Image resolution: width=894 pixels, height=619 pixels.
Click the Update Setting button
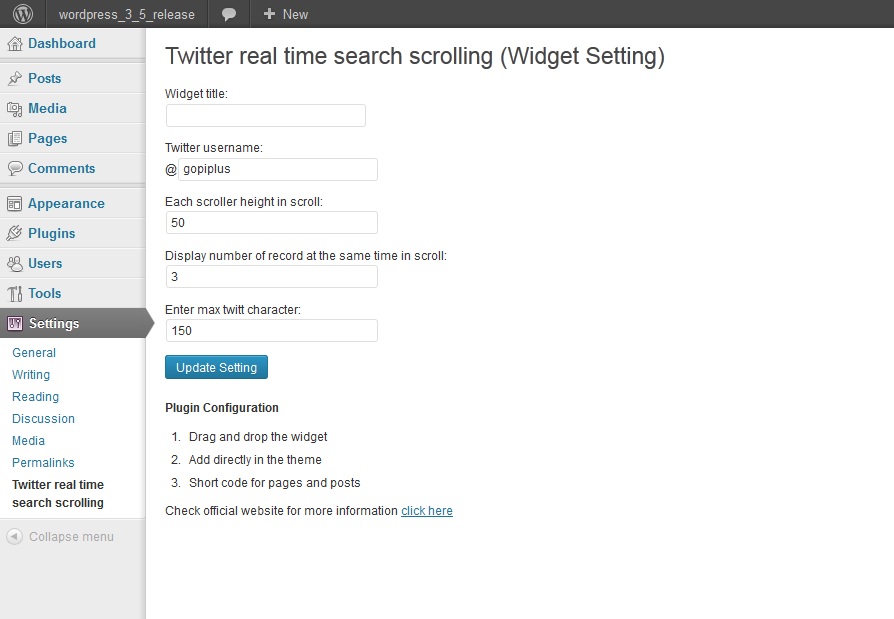pyautogui.click(x=217, y=367)
